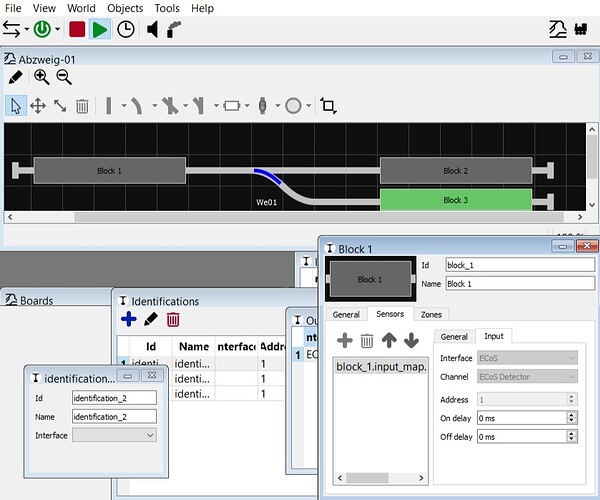
Task: Toggle board edit pencil icon
Action: tap(15, 78)
